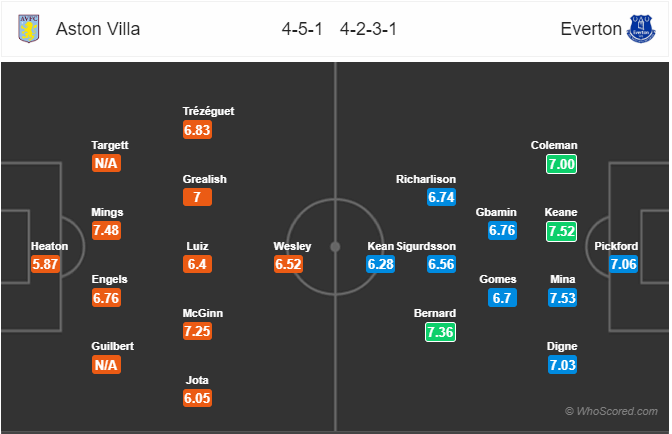Select Coleman's green 7.00 rating badge
672x434 pixels.
pos(561,164)
